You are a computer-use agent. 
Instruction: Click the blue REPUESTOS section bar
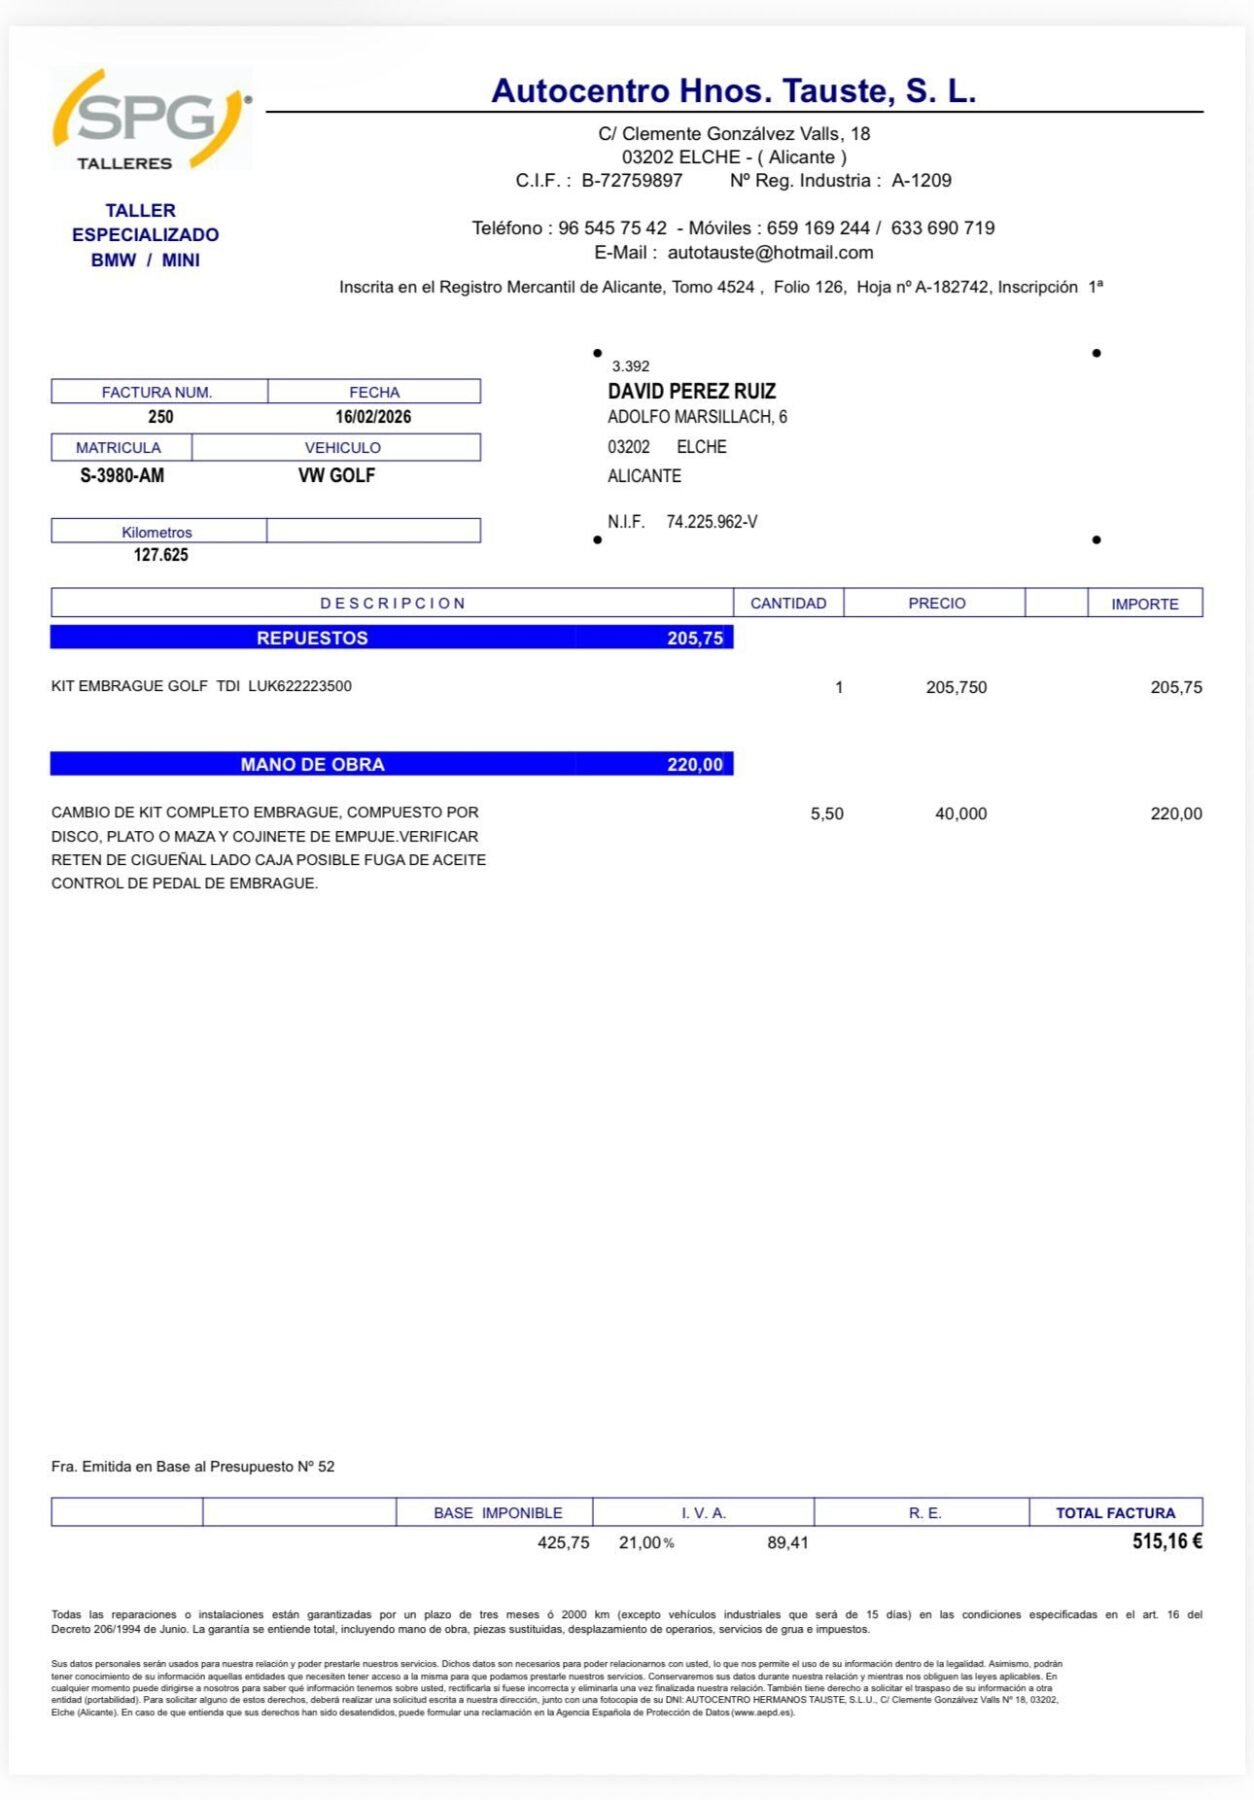click(391, 638)
